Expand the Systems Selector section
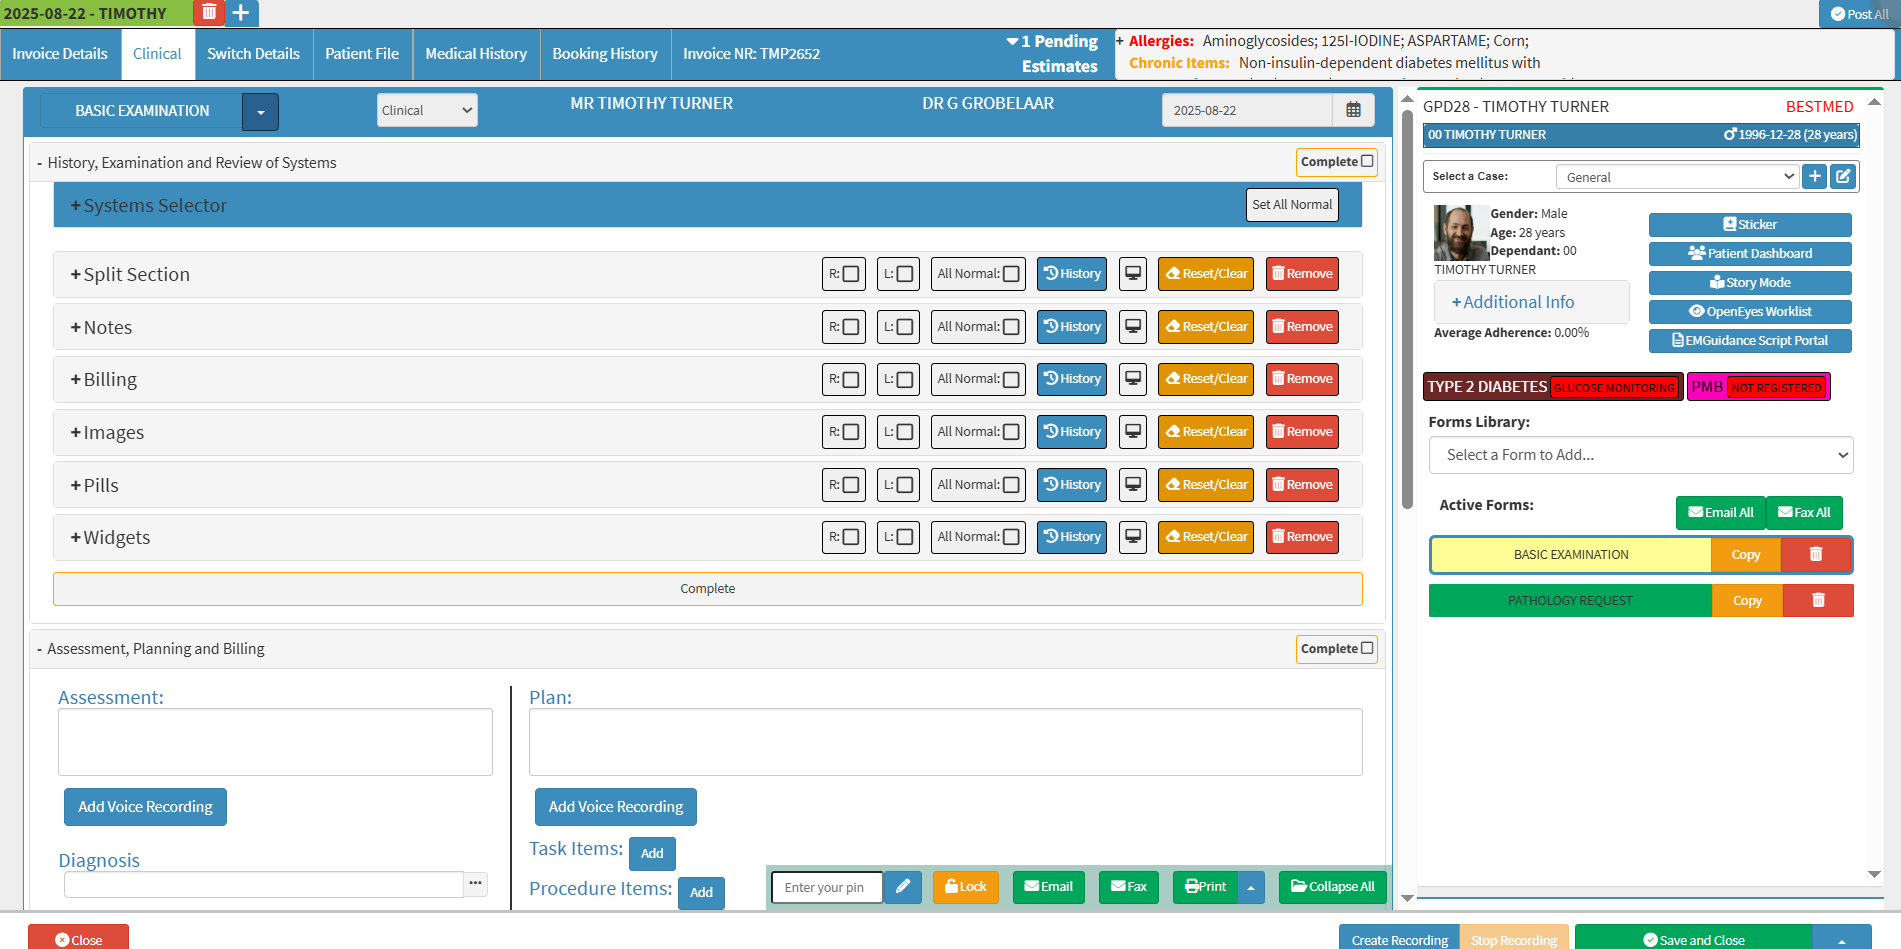The width and height of the screenshot is (1901, 949). tap(149, 205)
